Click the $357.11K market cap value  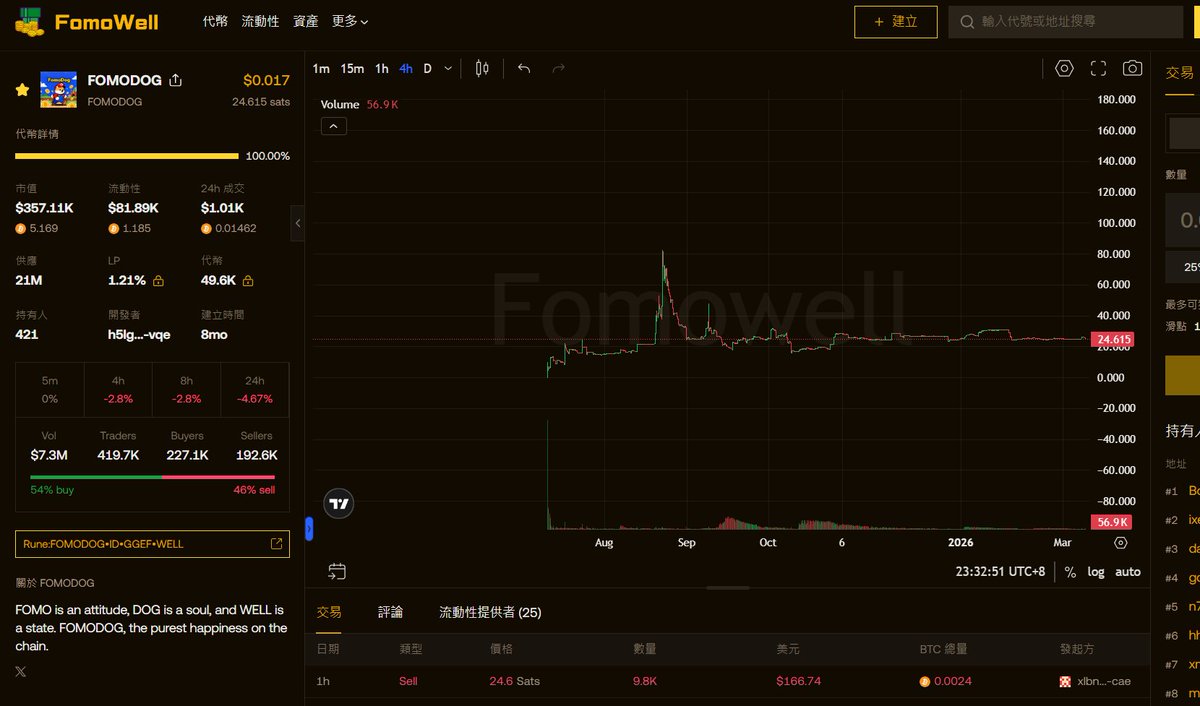tap(44, 208)
